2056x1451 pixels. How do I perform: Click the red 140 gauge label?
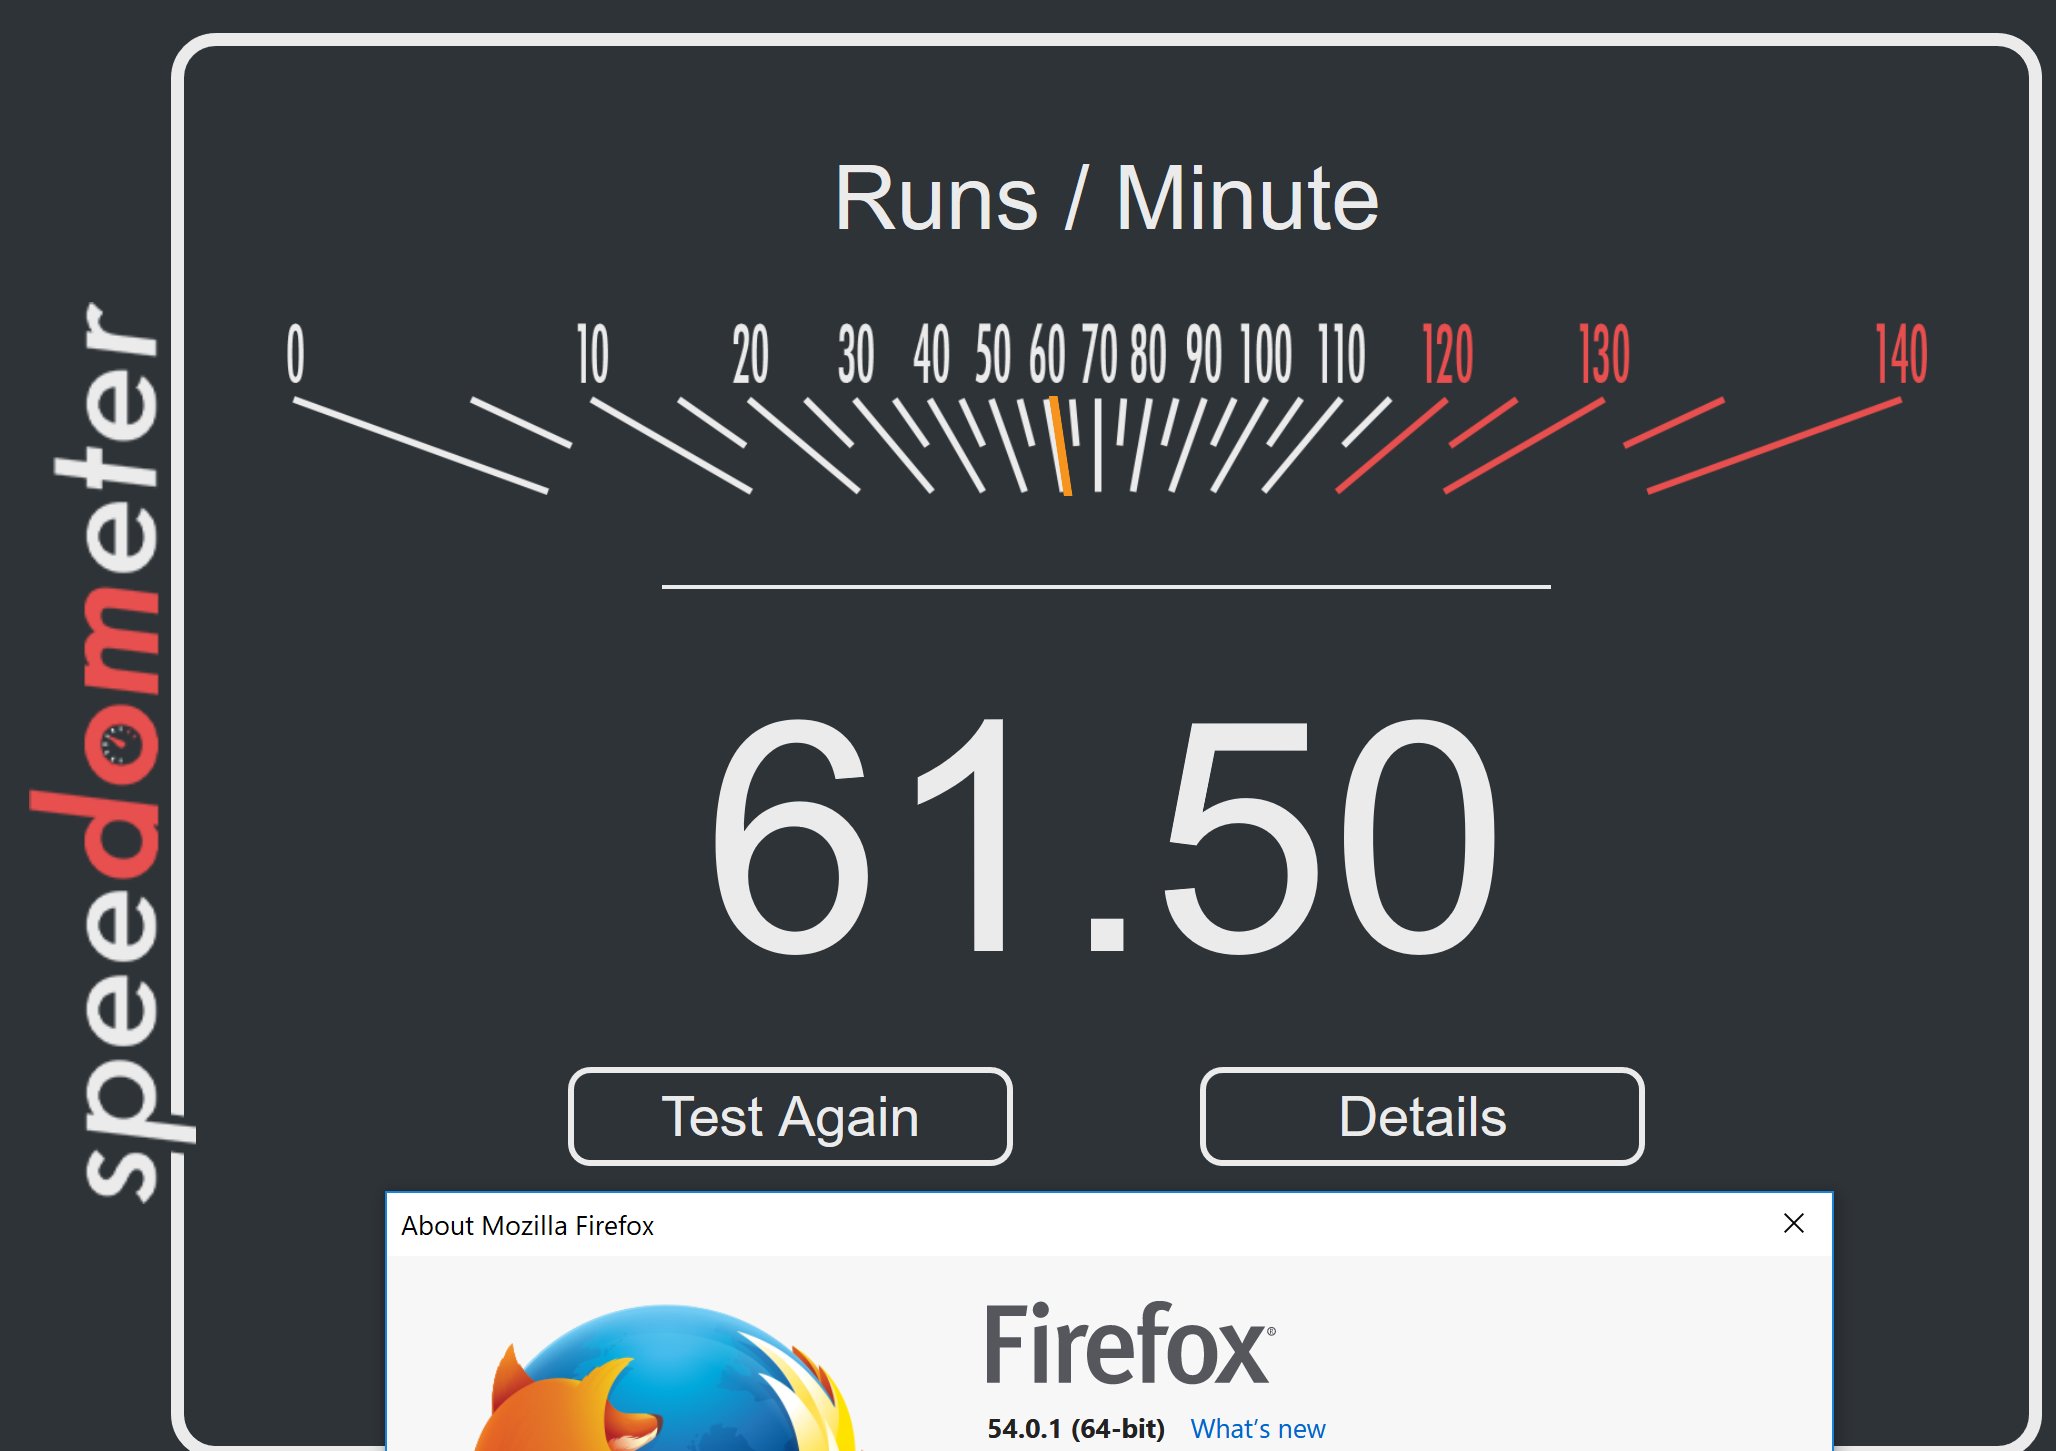(x=1901, y=354)
